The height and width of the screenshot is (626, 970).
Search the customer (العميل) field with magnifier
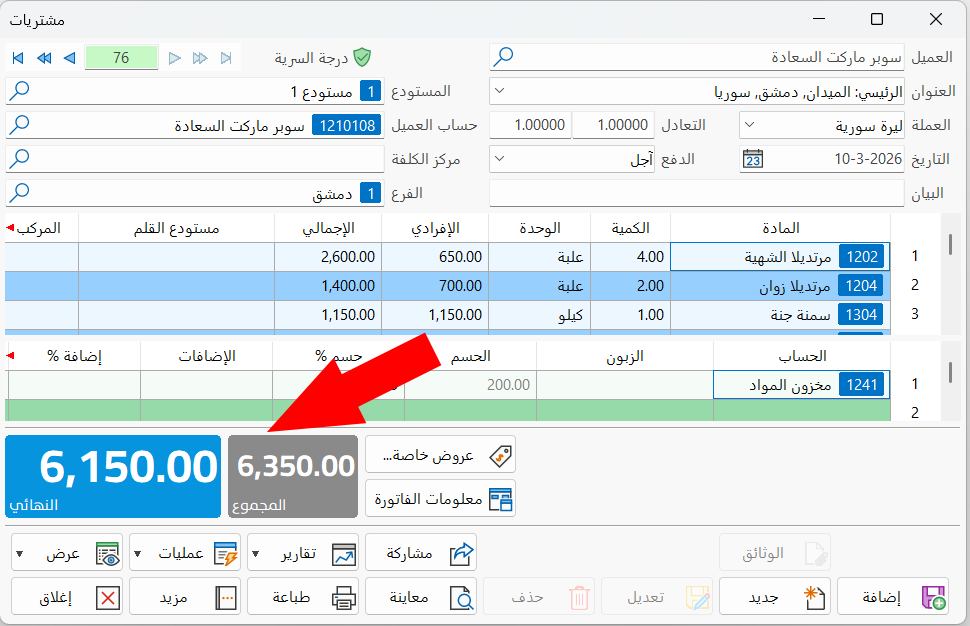(x=504, y=57)
